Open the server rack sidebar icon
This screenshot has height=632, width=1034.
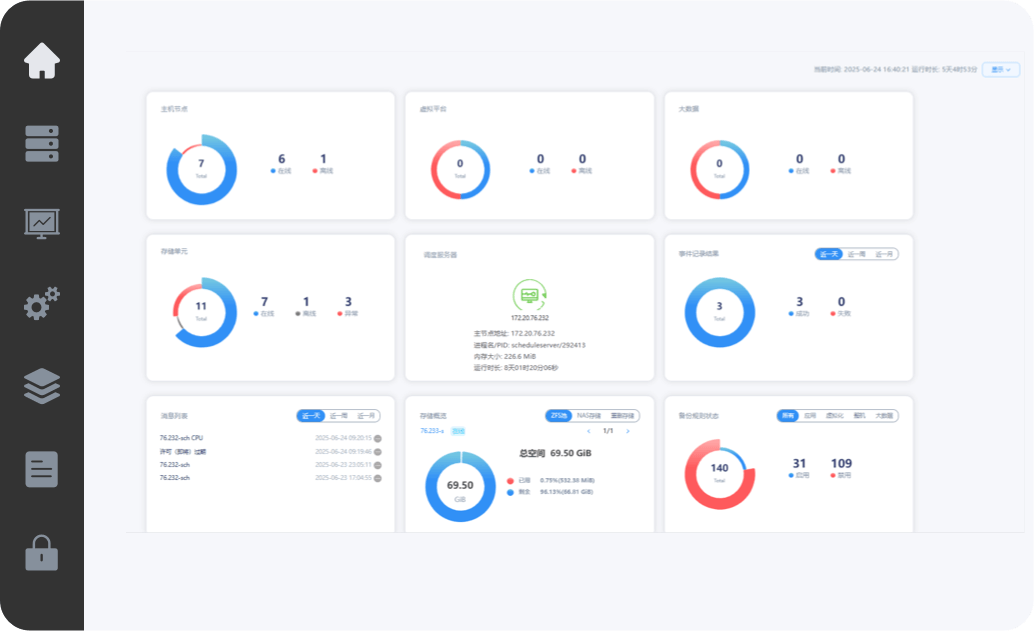click(x=42, y=143)
